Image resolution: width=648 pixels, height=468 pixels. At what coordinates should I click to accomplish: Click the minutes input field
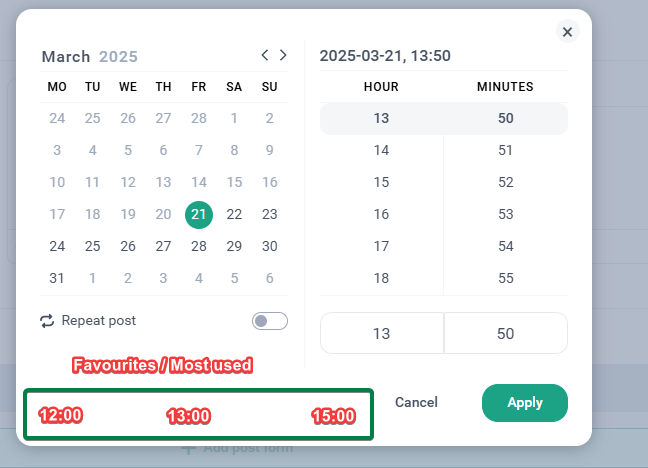point(506,333)
